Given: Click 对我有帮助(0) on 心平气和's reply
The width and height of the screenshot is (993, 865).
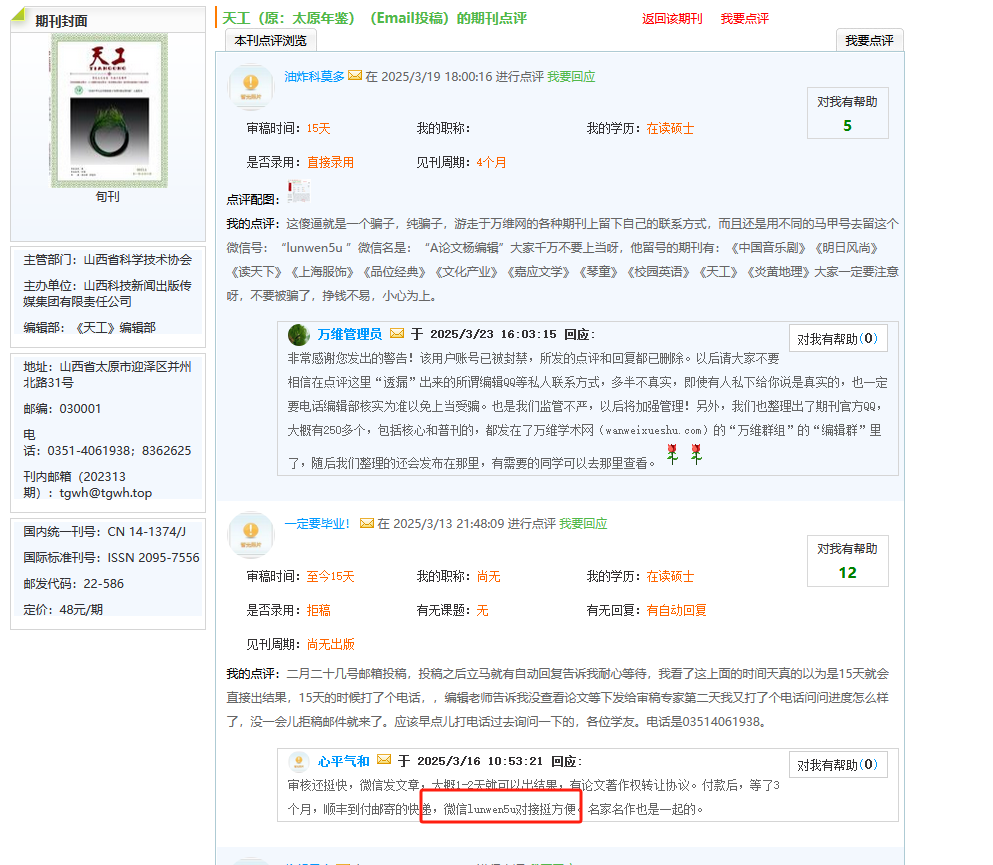Looking at the screenshot, I should click(x=837, y=765).
